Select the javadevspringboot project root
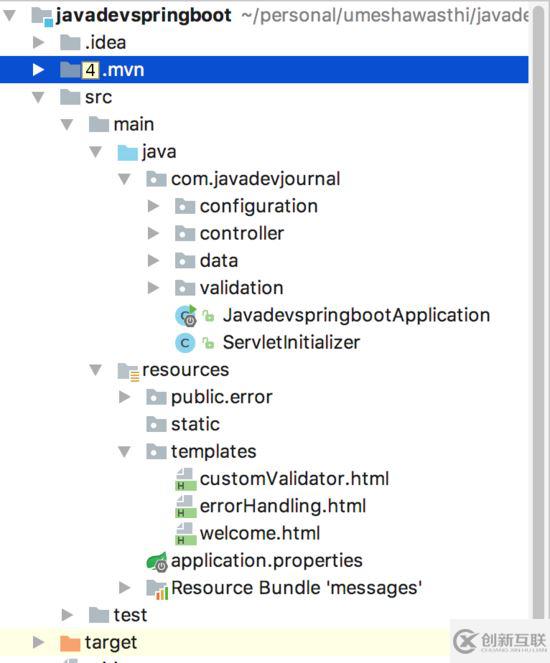The width and height of the screenshot is (550, 663). (x=144, y=16)
